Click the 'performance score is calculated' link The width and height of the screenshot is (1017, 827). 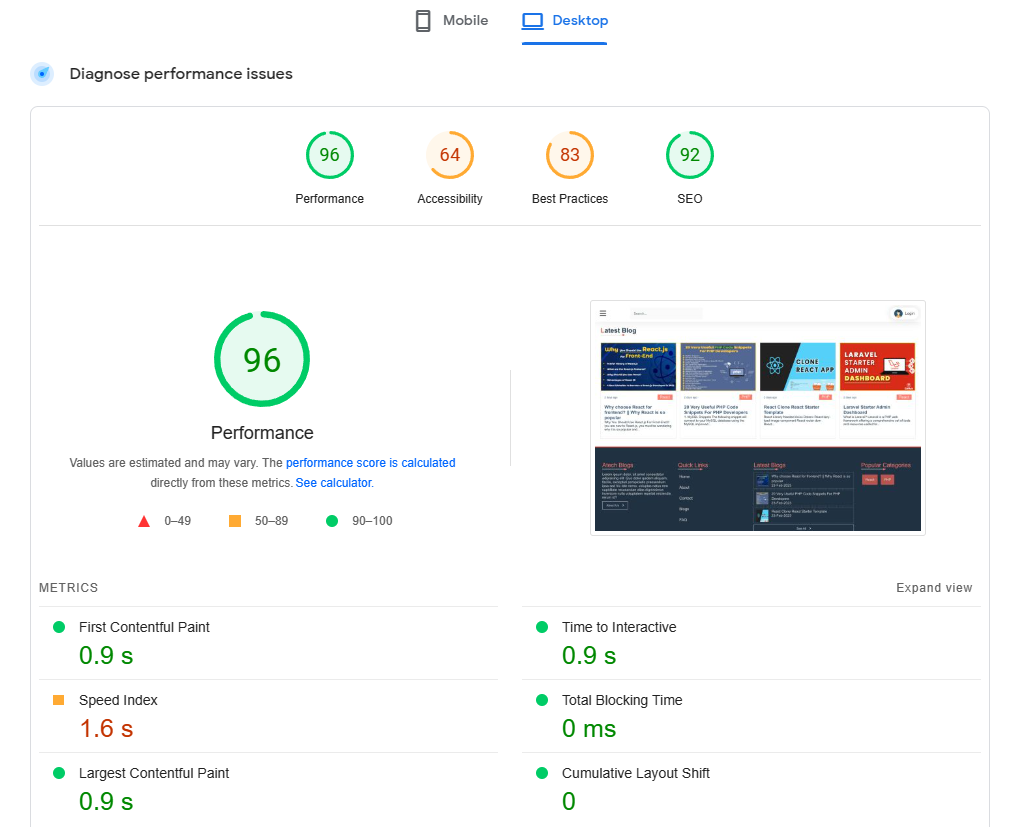(x=370, y=462)
